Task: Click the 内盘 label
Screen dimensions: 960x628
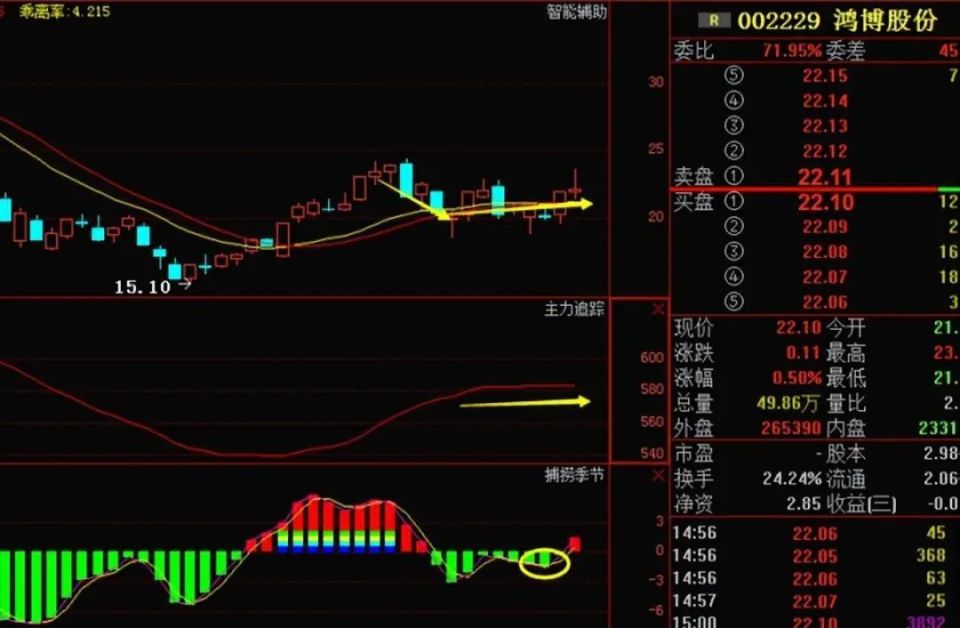Action: click(x=846, y=428)
